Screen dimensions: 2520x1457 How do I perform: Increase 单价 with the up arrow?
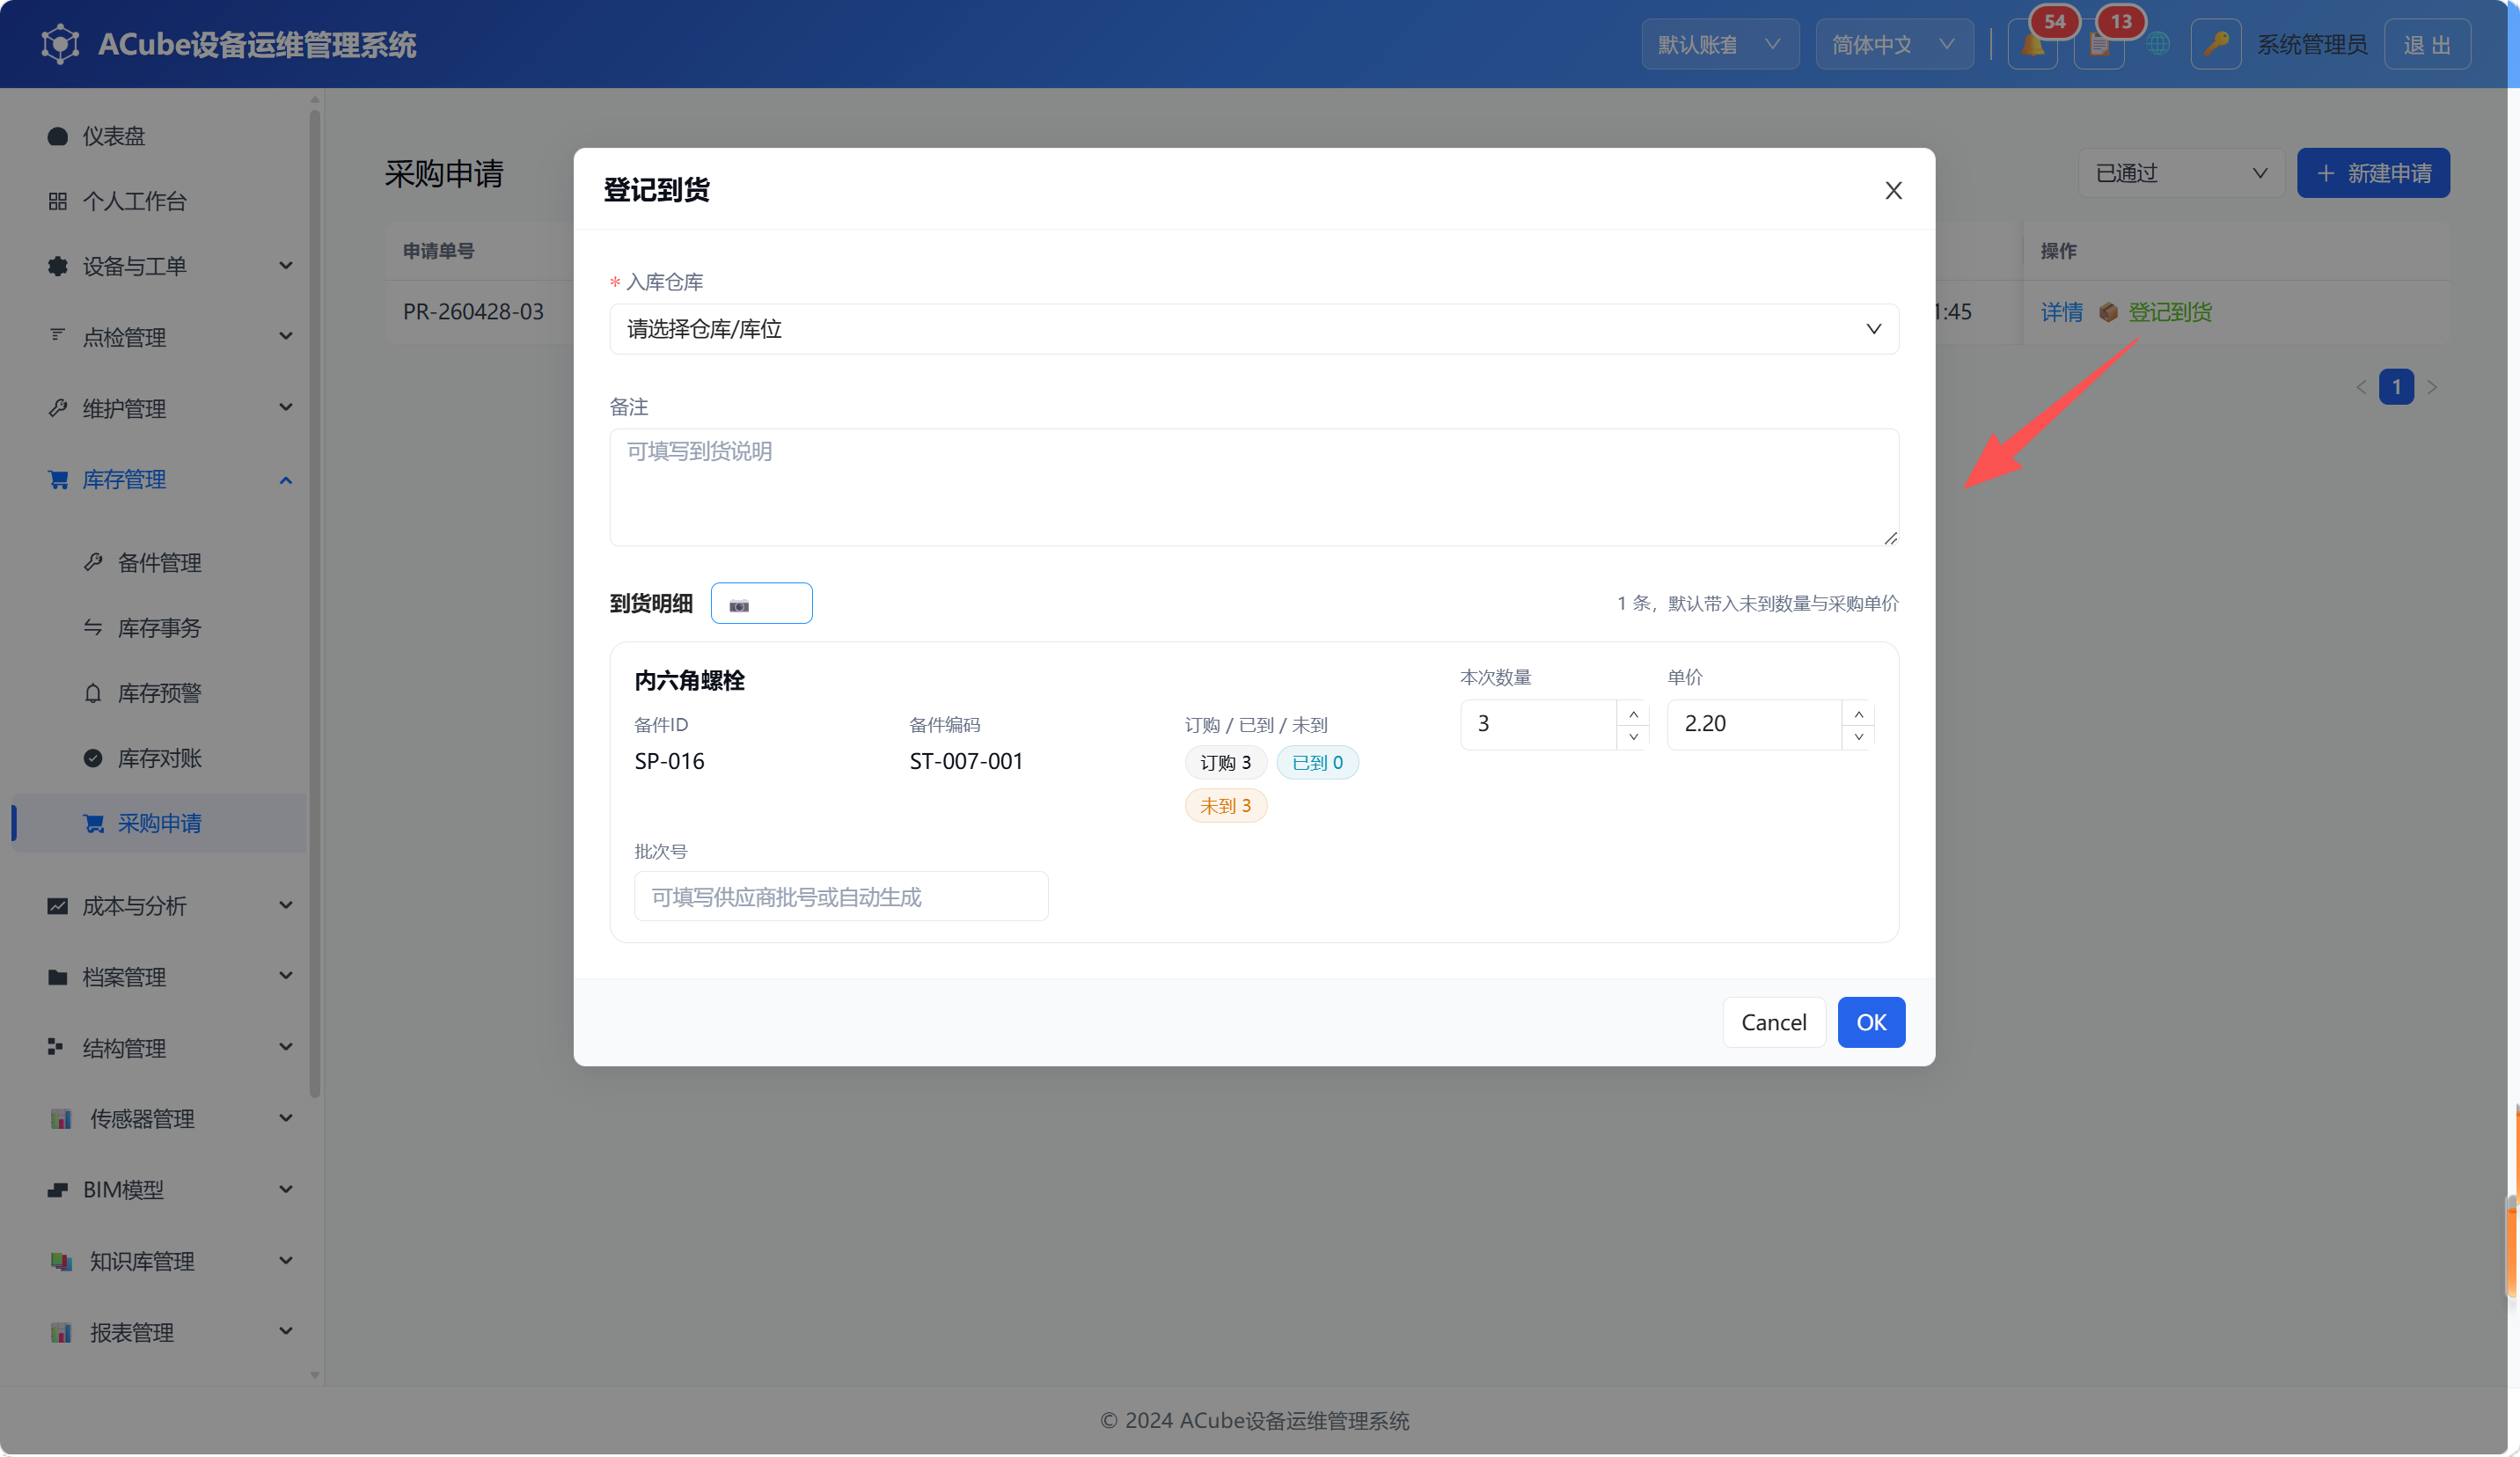click(x=1858, y=713)
